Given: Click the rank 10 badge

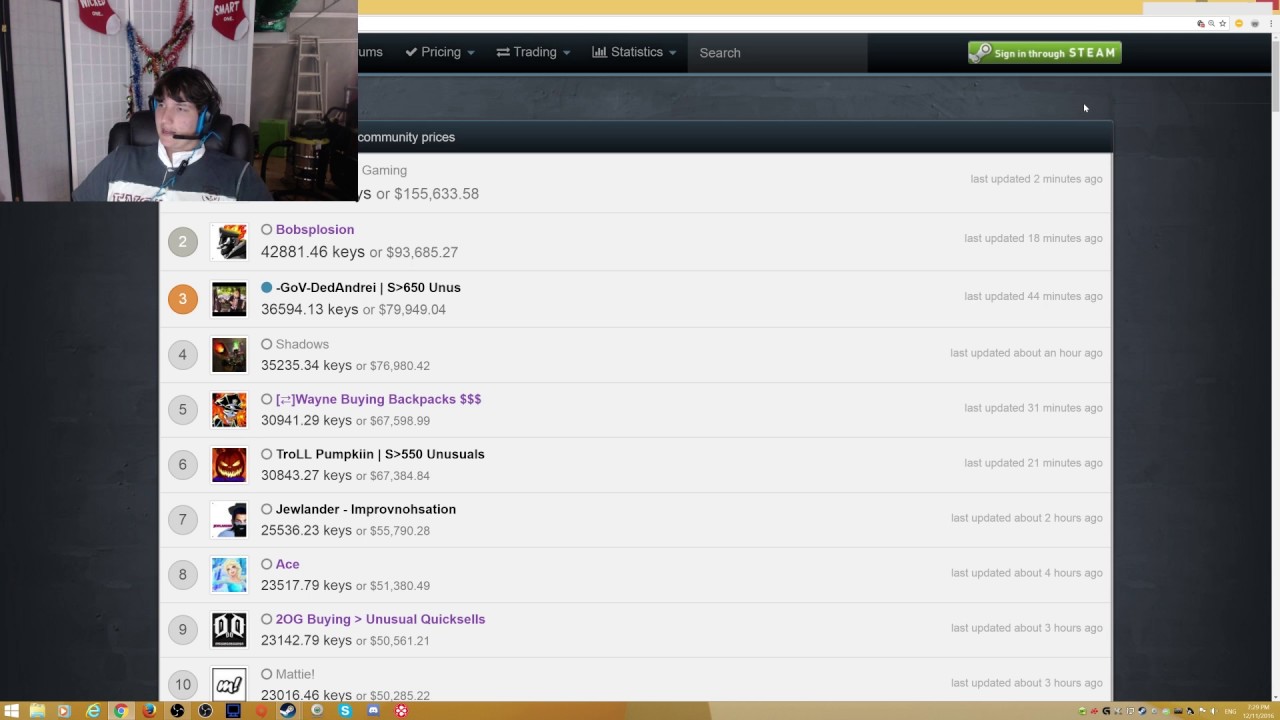Looking at the screenshot, I should pyautogui.click(x=182, y=684).
